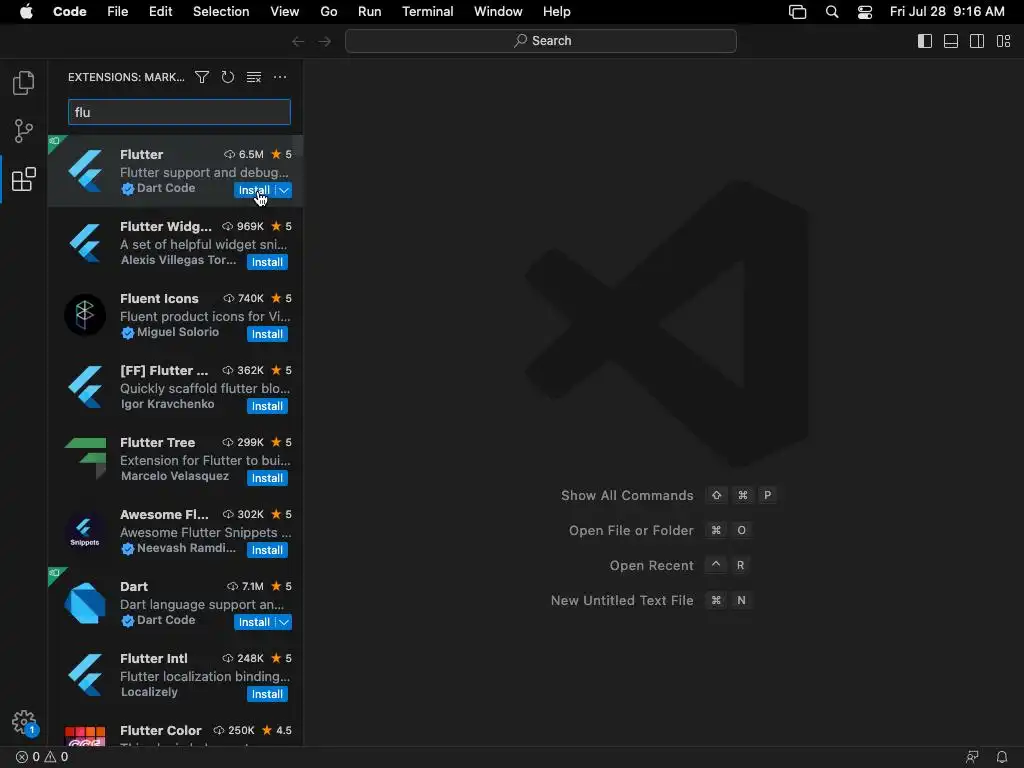Click 'Open Recent' hint text
1024x768 pixels.
pos(651,566)
